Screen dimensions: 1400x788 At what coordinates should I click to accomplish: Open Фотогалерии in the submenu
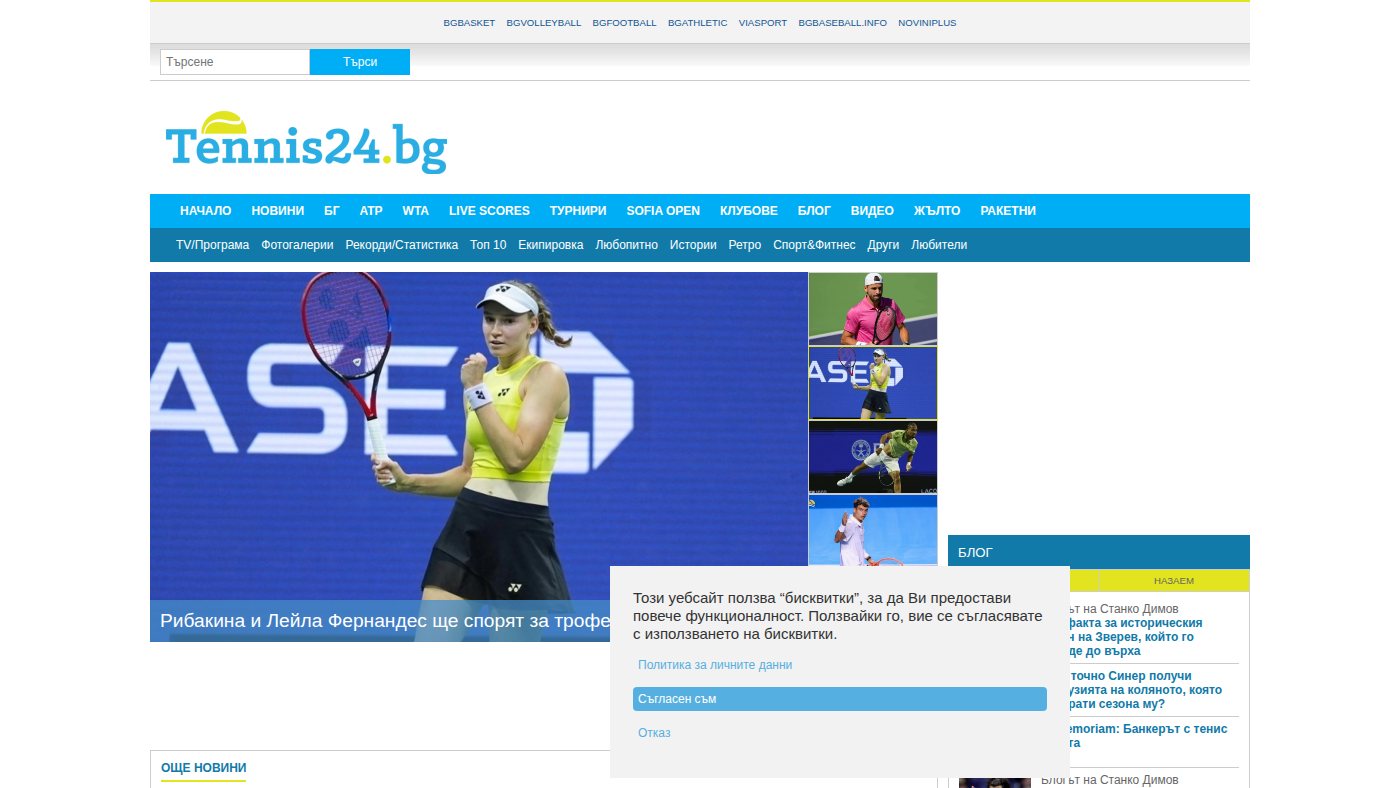297,245
